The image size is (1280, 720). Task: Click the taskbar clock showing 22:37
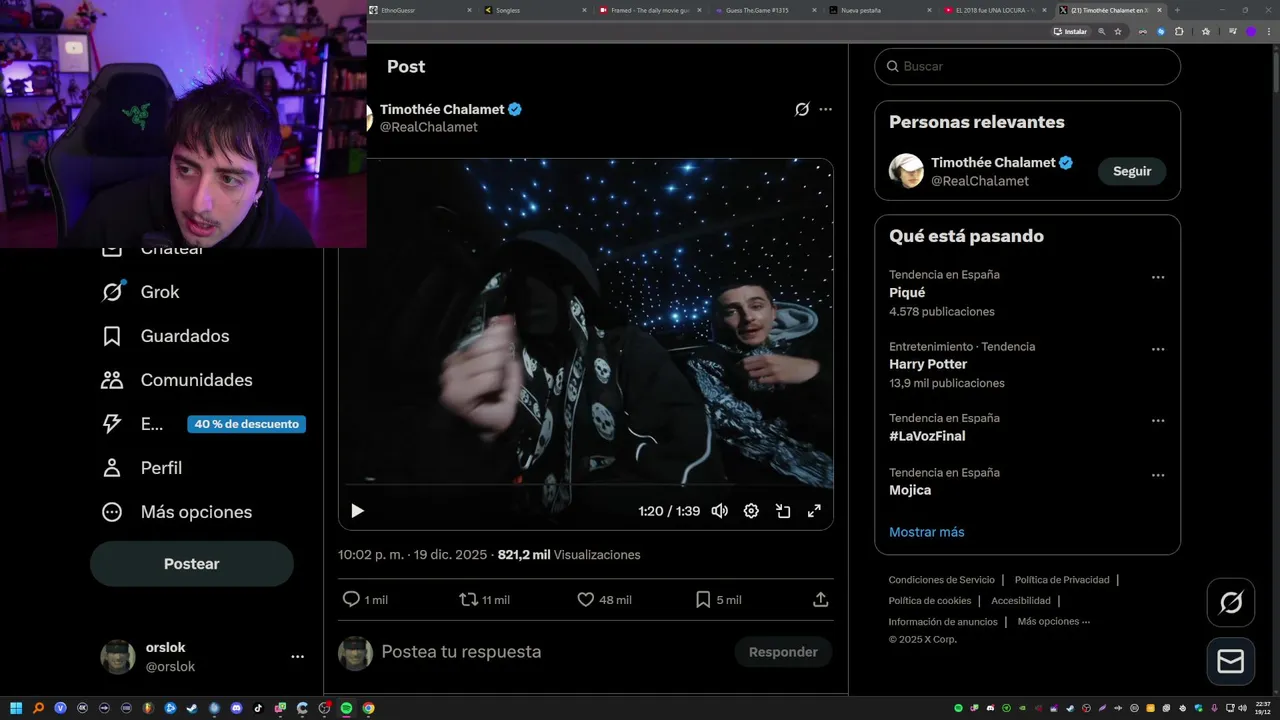click(x=1263, y=708)
